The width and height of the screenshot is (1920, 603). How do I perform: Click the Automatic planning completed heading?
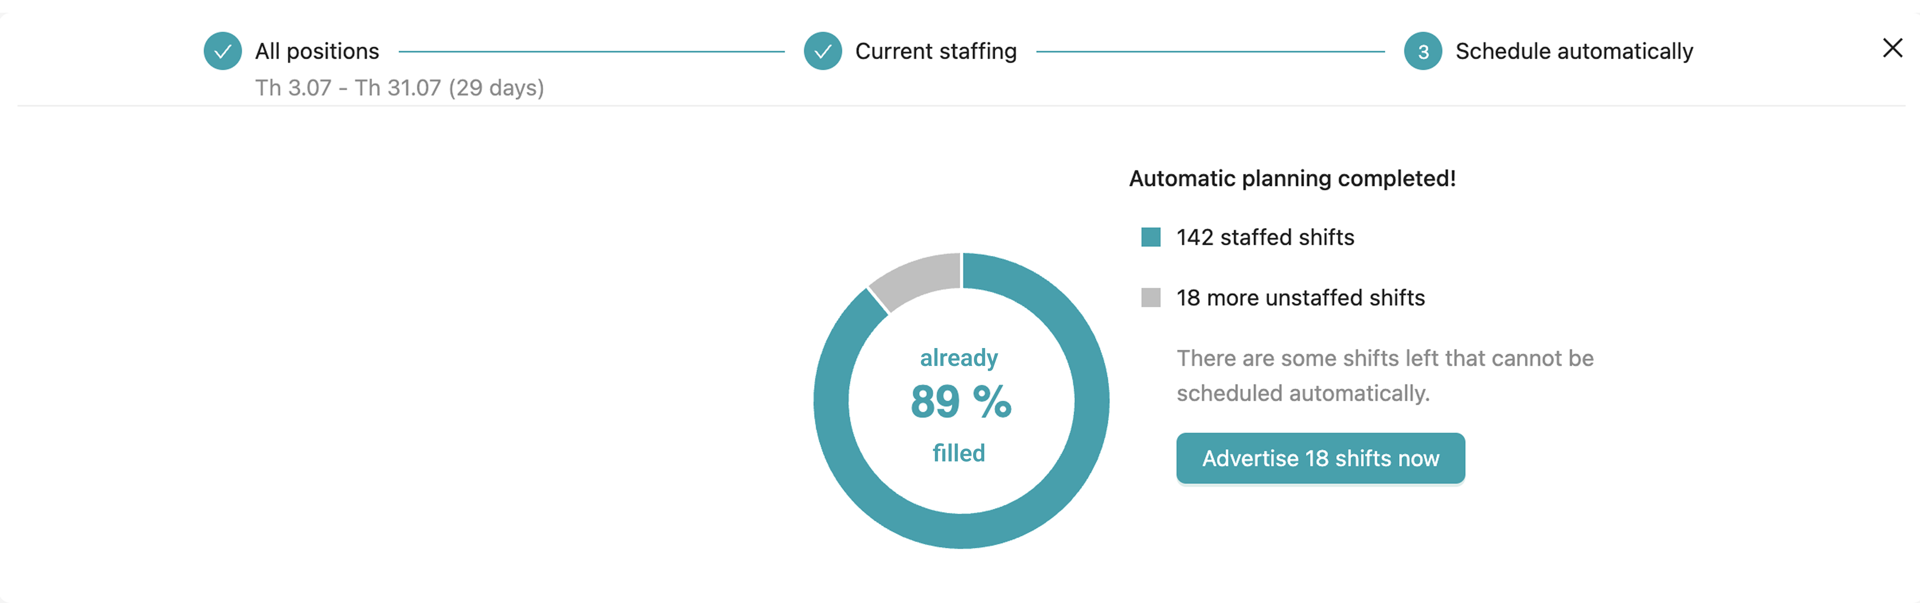pyautogui.click(x=1292, y=178)
